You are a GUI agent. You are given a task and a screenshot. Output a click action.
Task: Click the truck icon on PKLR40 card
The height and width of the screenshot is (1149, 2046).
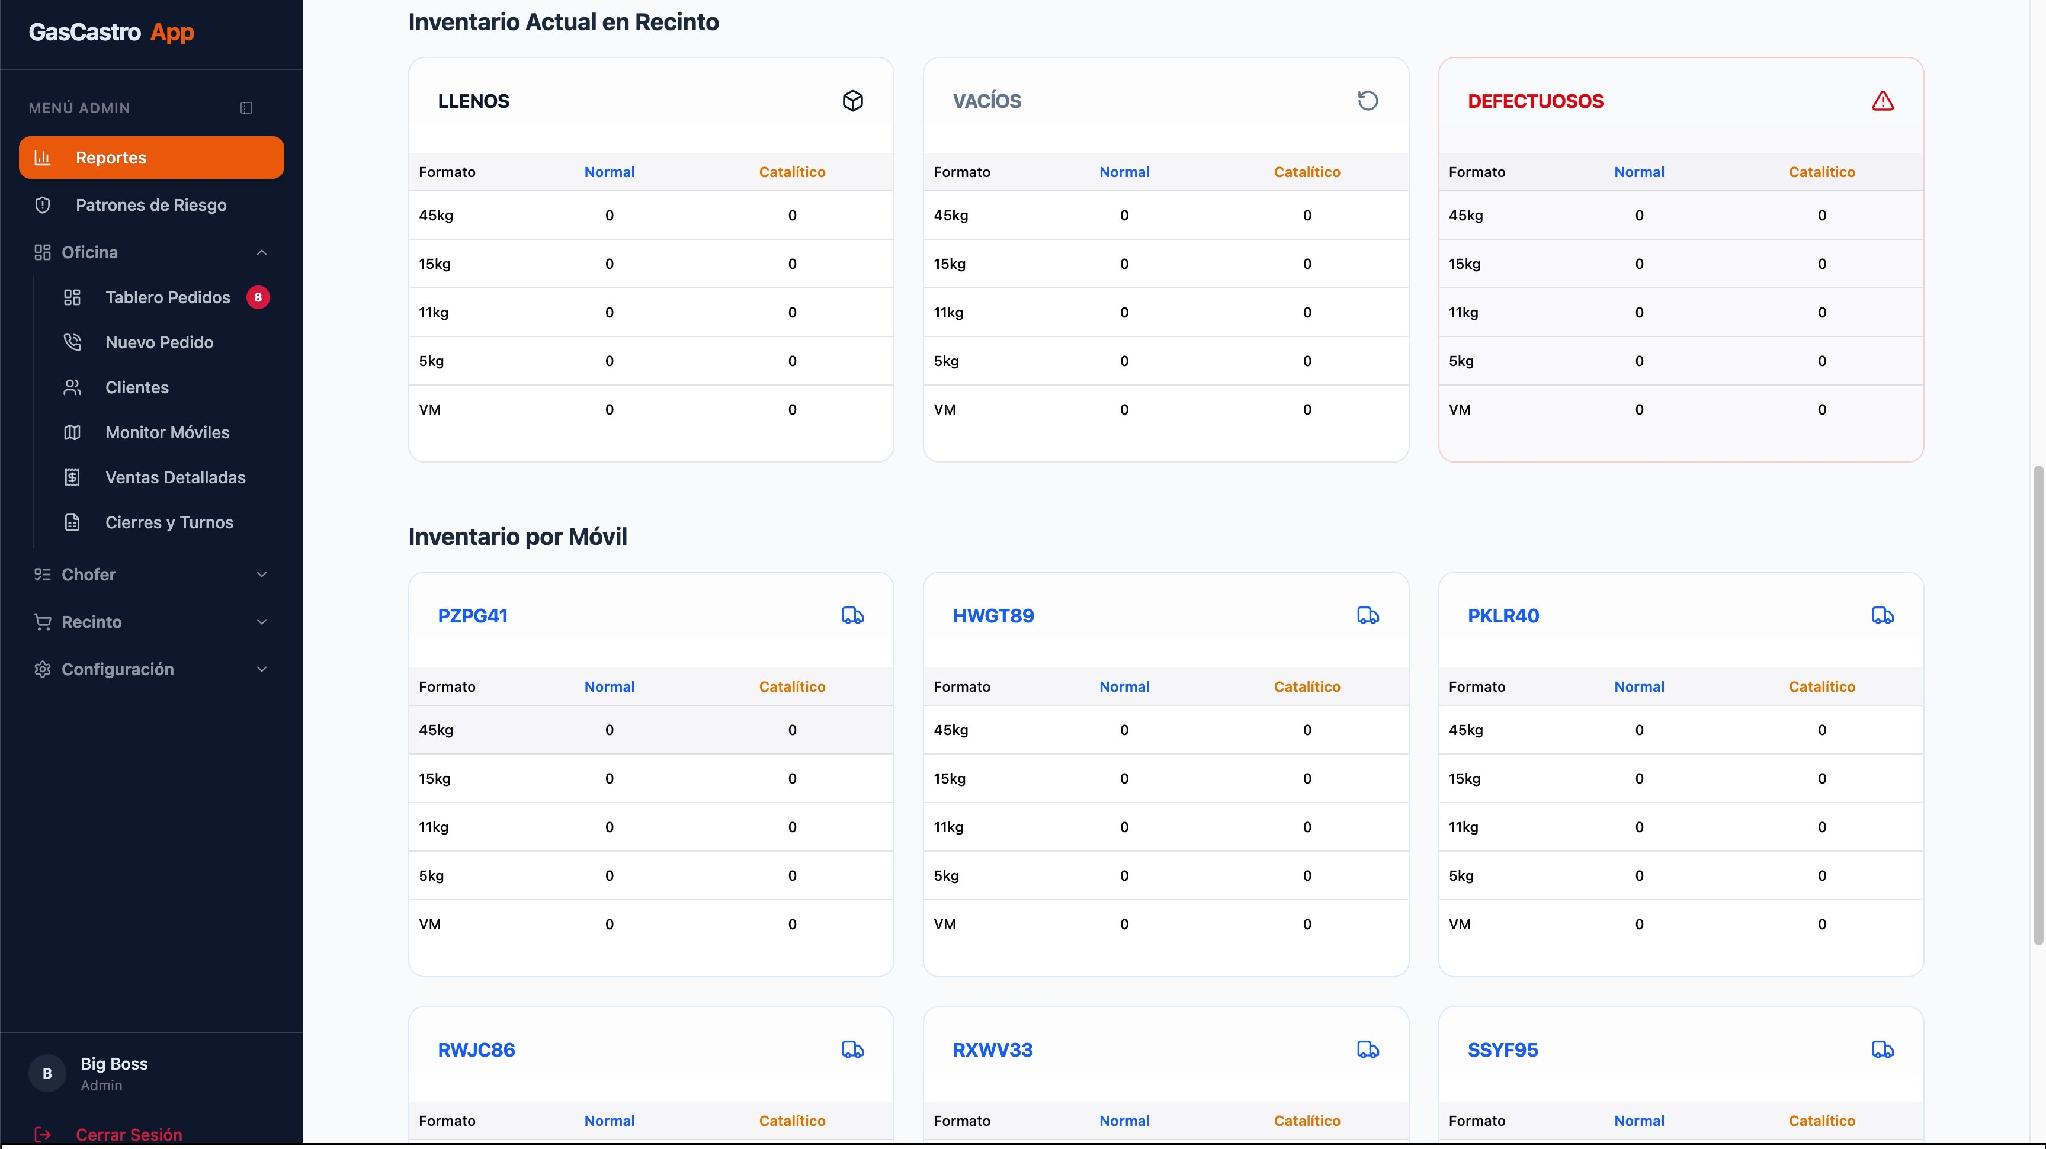[1883, 615]
